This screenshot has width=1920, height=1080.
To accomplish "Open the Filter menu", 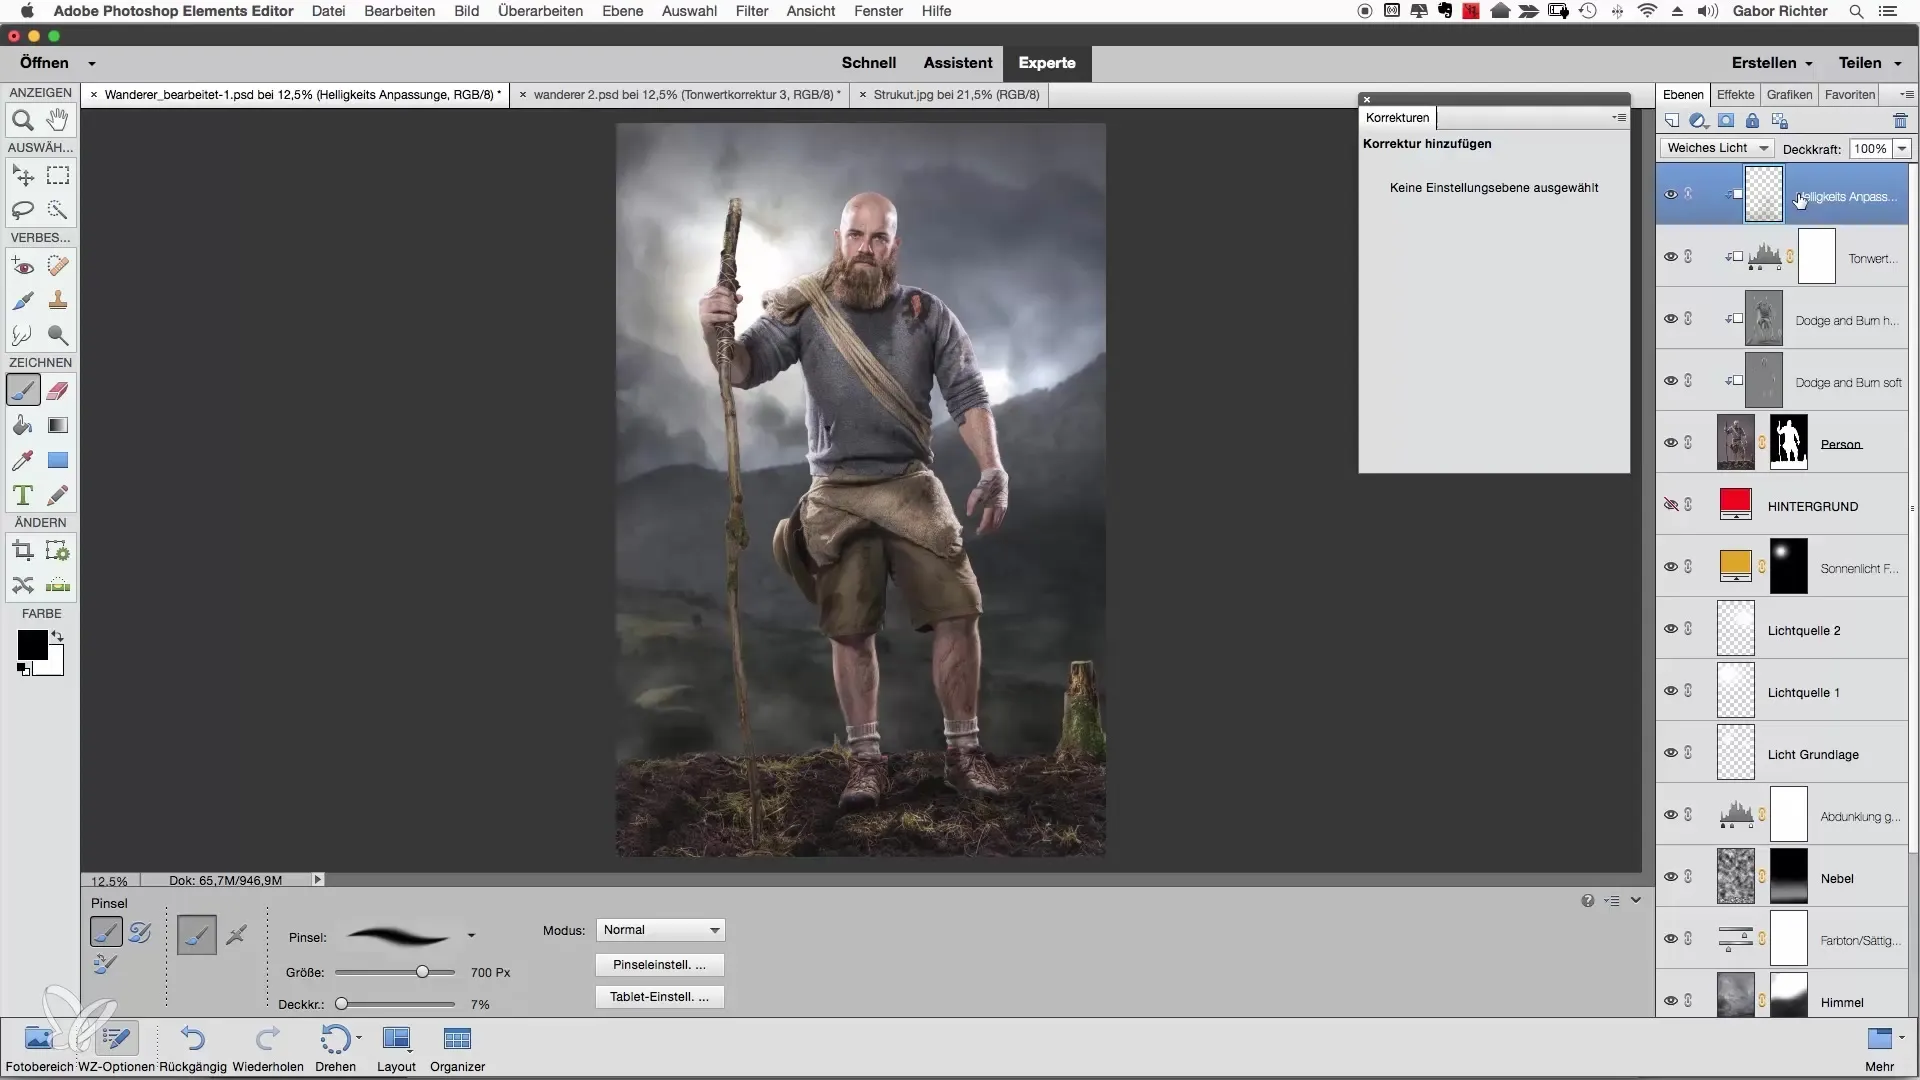I will [x=752, y=11].
